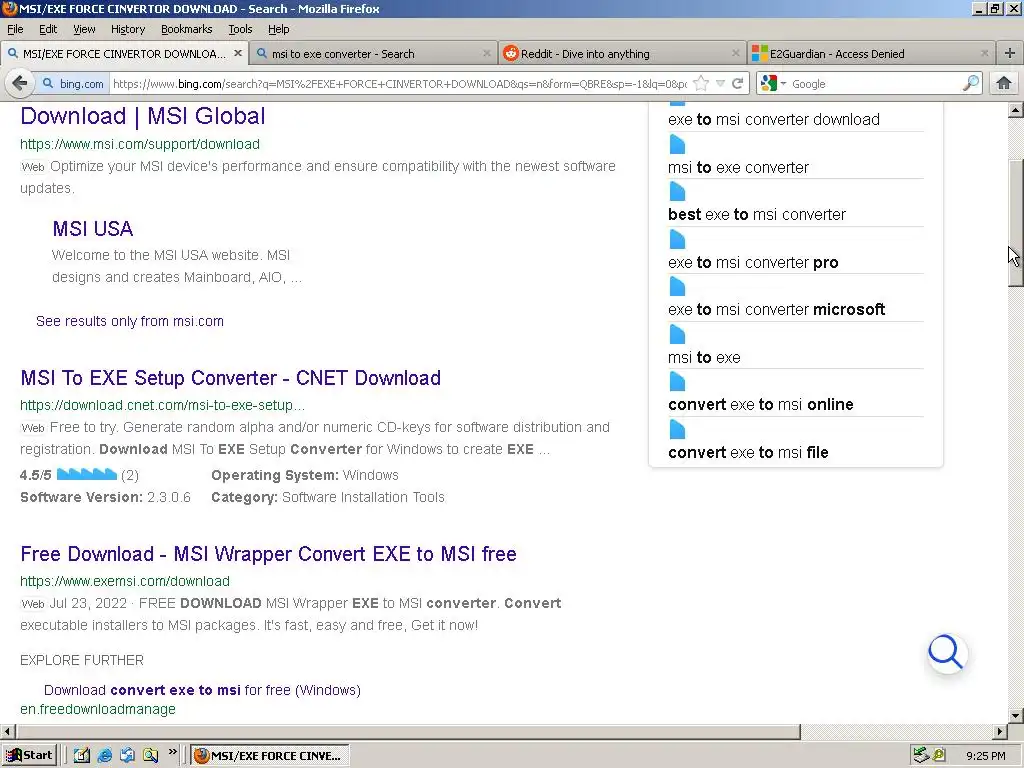
Task: Open a new tab with plus button
Action: [1010, 54]
